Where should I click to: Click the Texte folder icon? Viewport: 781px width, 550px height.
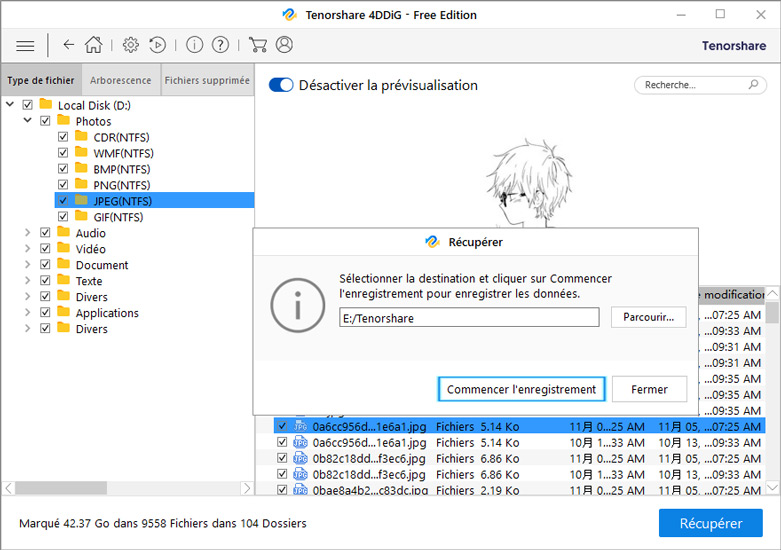(x=63, y=279)
